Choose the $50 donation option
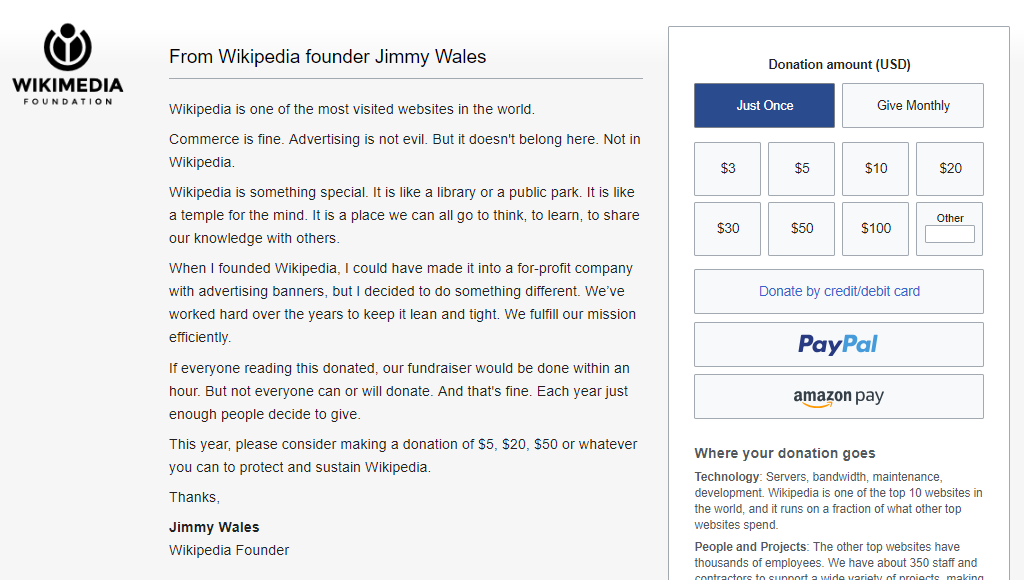Screen dimensions: 1024x580 coord(801,228)
